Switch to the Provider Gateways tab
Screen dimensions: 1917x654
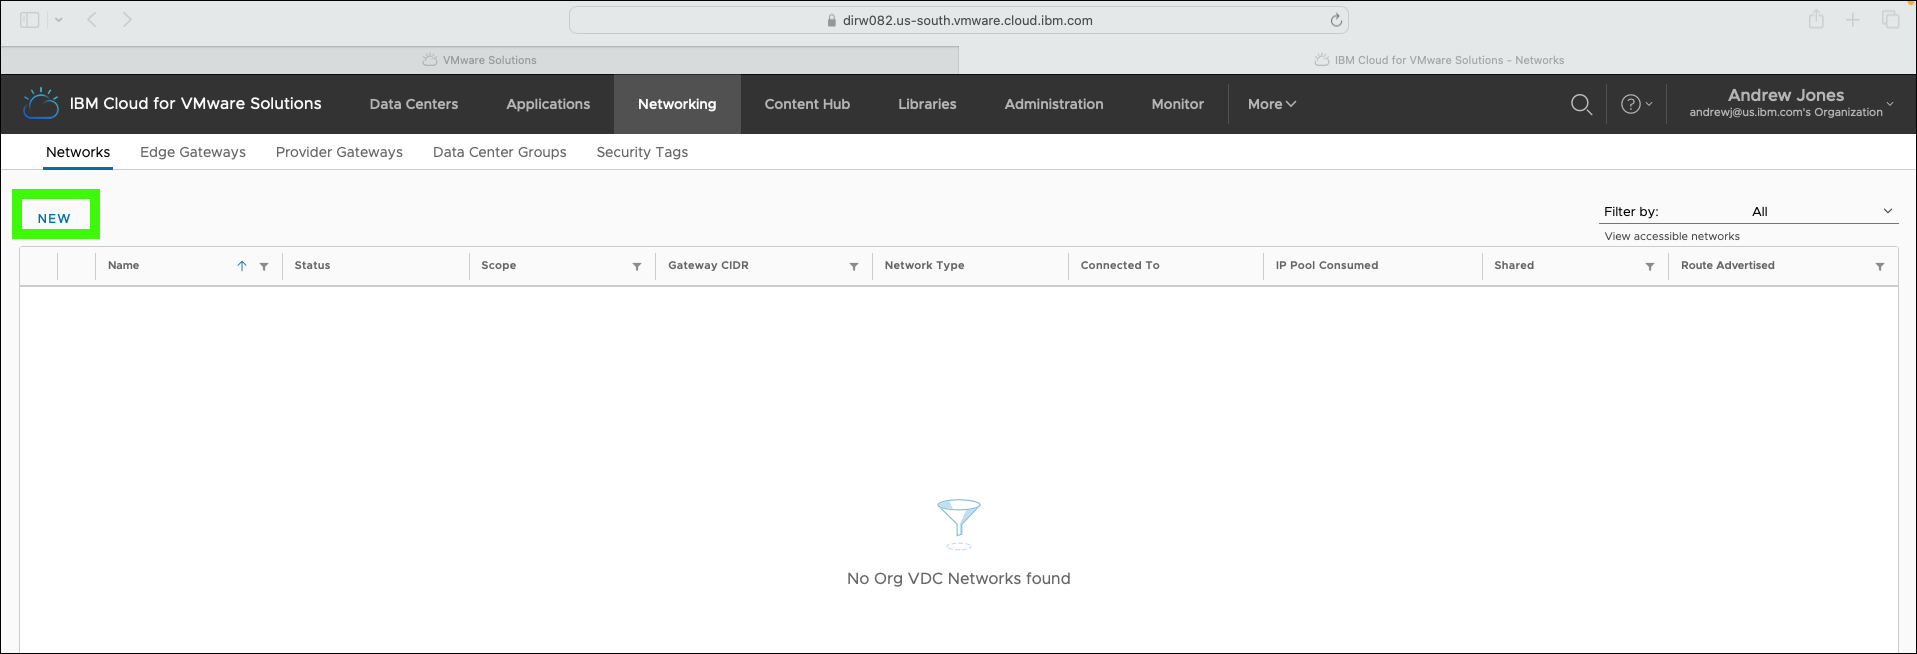click(x=339, y=152)
